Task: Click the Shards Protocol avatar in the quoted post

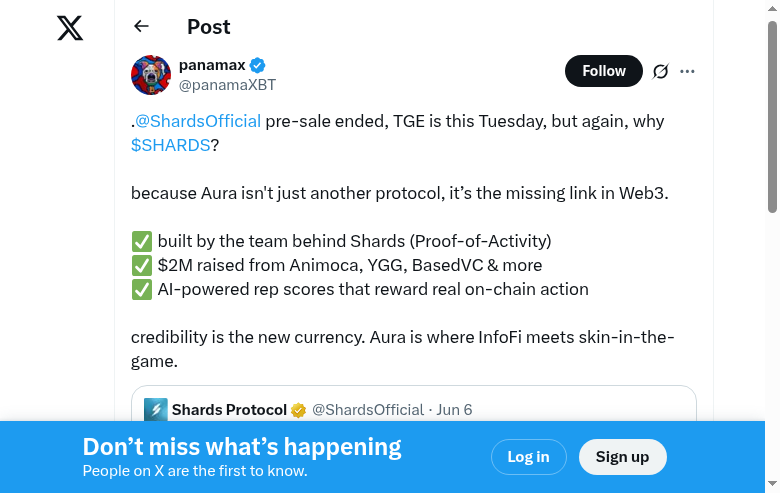Action: coord(156,410)
